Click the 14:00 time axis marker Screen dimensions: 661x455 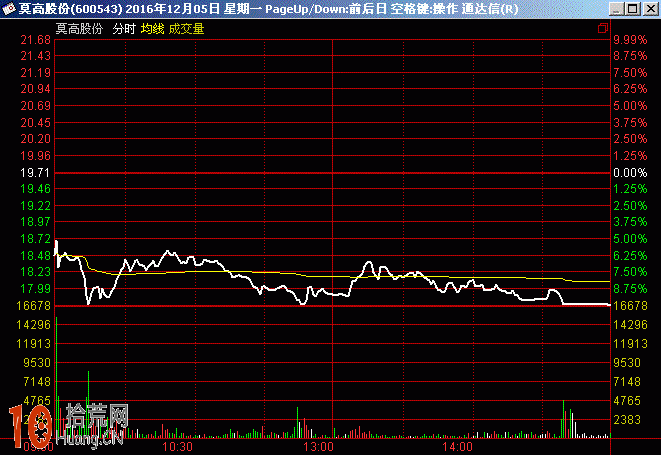[457, 447]
